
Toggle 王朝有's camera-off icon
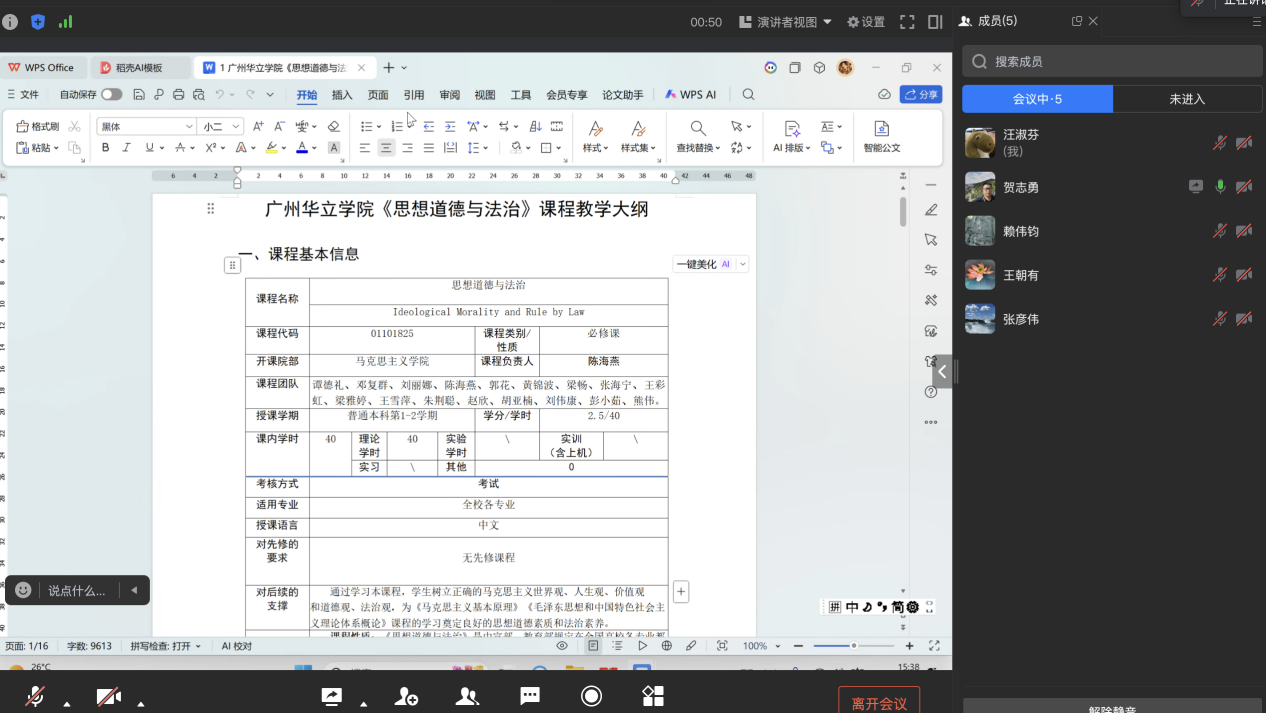1244,275
